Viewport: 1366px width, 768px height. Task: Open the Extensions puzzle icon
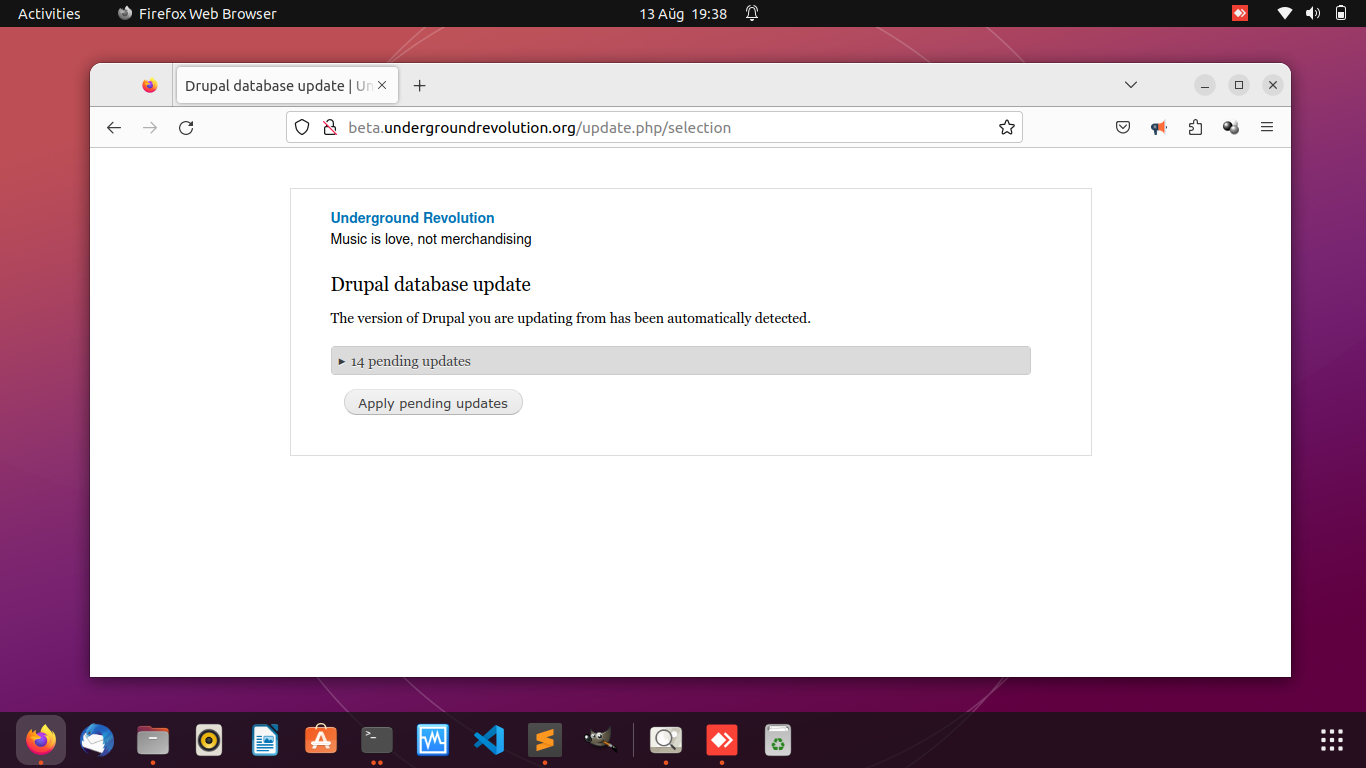pos(1195,128)
